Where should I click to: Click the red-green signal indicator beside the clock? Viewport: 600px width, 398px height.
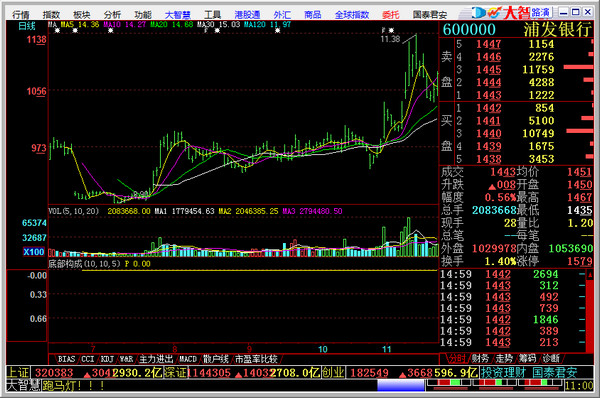coord(494,385)
